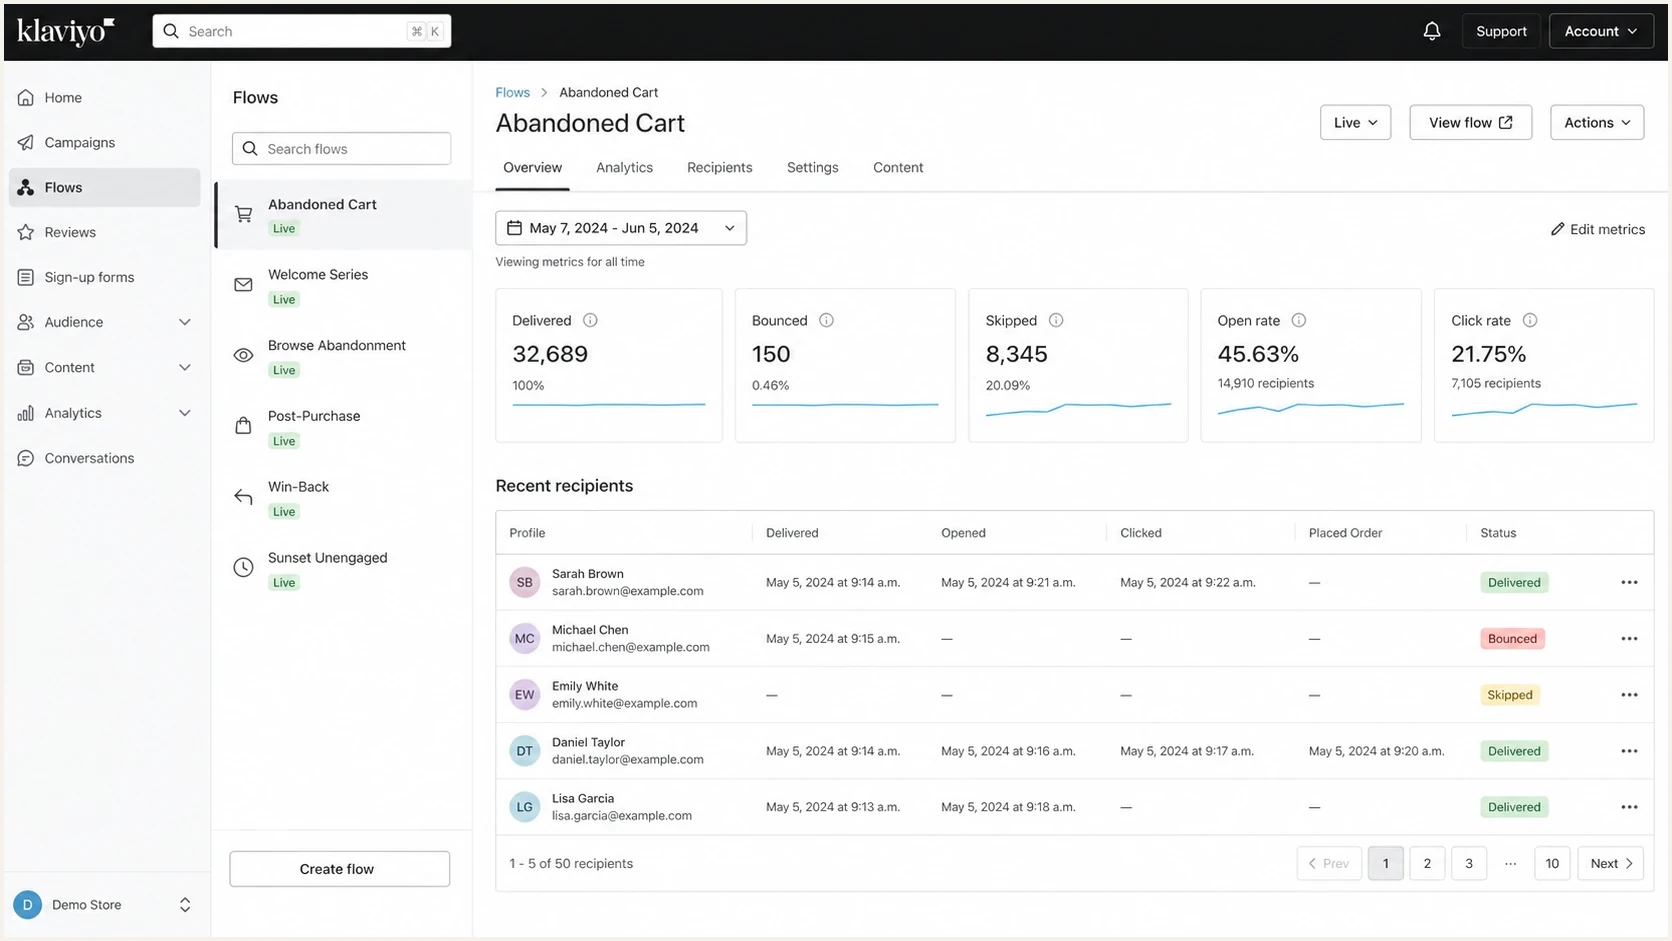Switch to the Settings tab
The height and width of the screenshot is (941, 1672).
click(x=812, y=167)
